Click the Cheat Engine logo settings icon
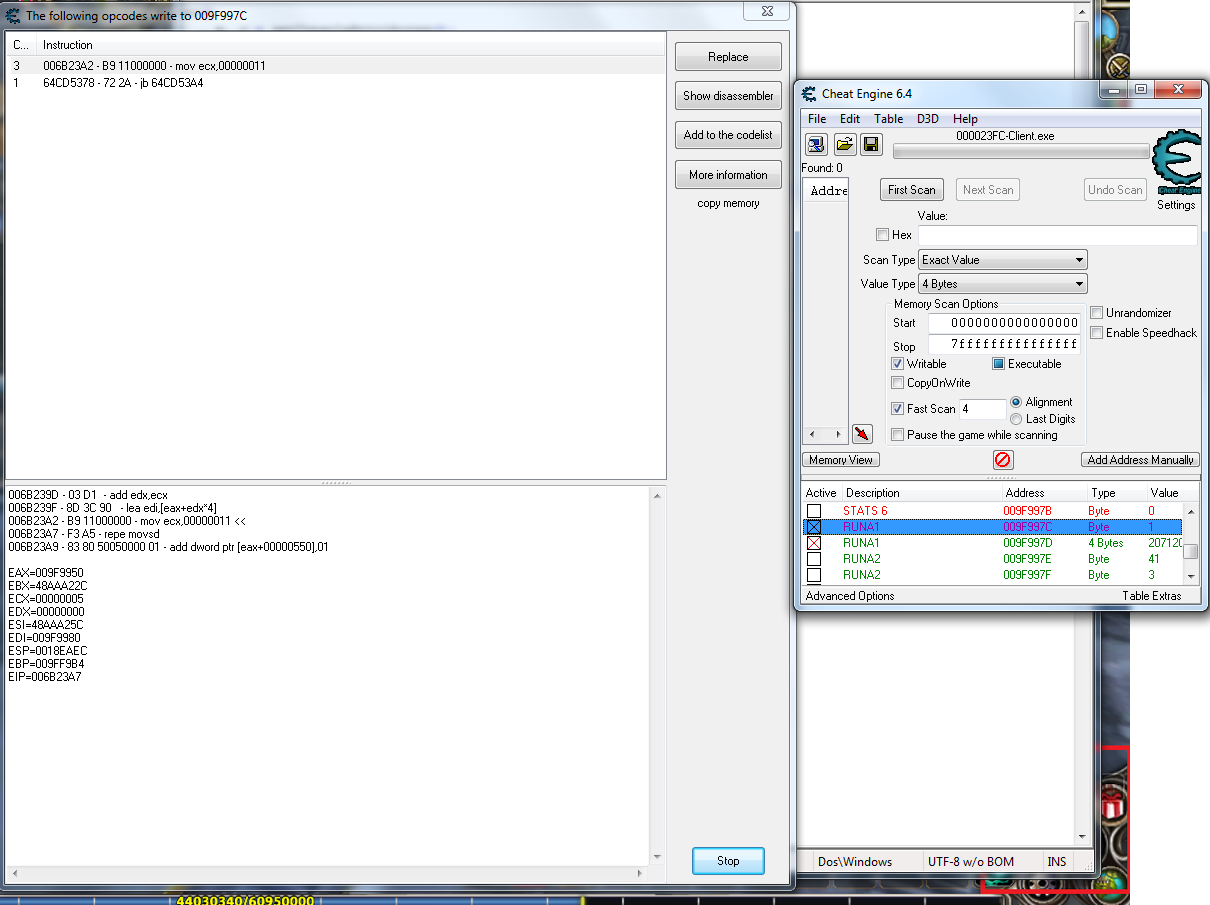Image resolution: width=1210 pixels, height=905 pixels. 1175,165
